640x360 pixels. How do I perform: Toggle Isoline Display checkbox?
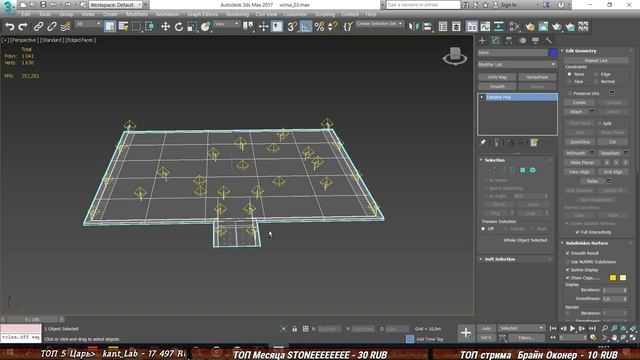click(x=567, y=270)
